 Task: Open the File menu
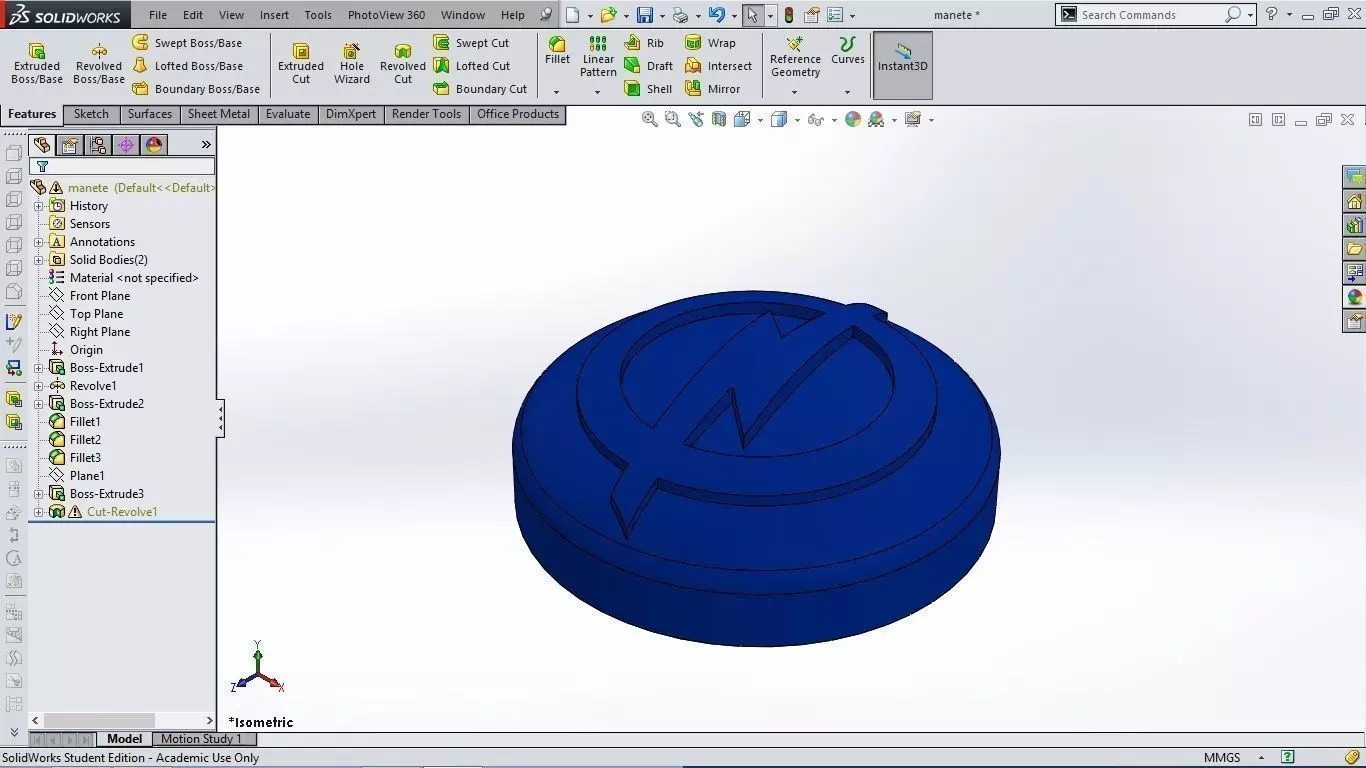[158, 15]
